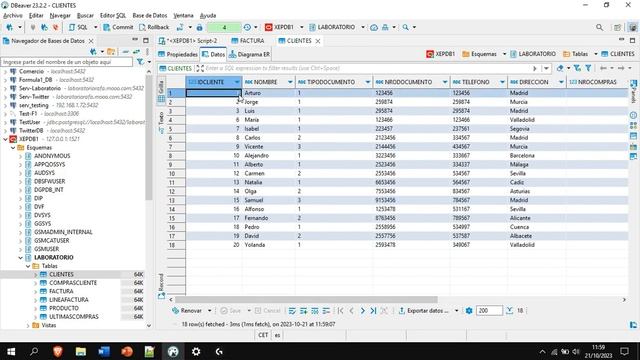The width and height of the screenshot is (640, 360).
Task: Click the horizontal scrollbar of data grid
Action: coord(306,300)
